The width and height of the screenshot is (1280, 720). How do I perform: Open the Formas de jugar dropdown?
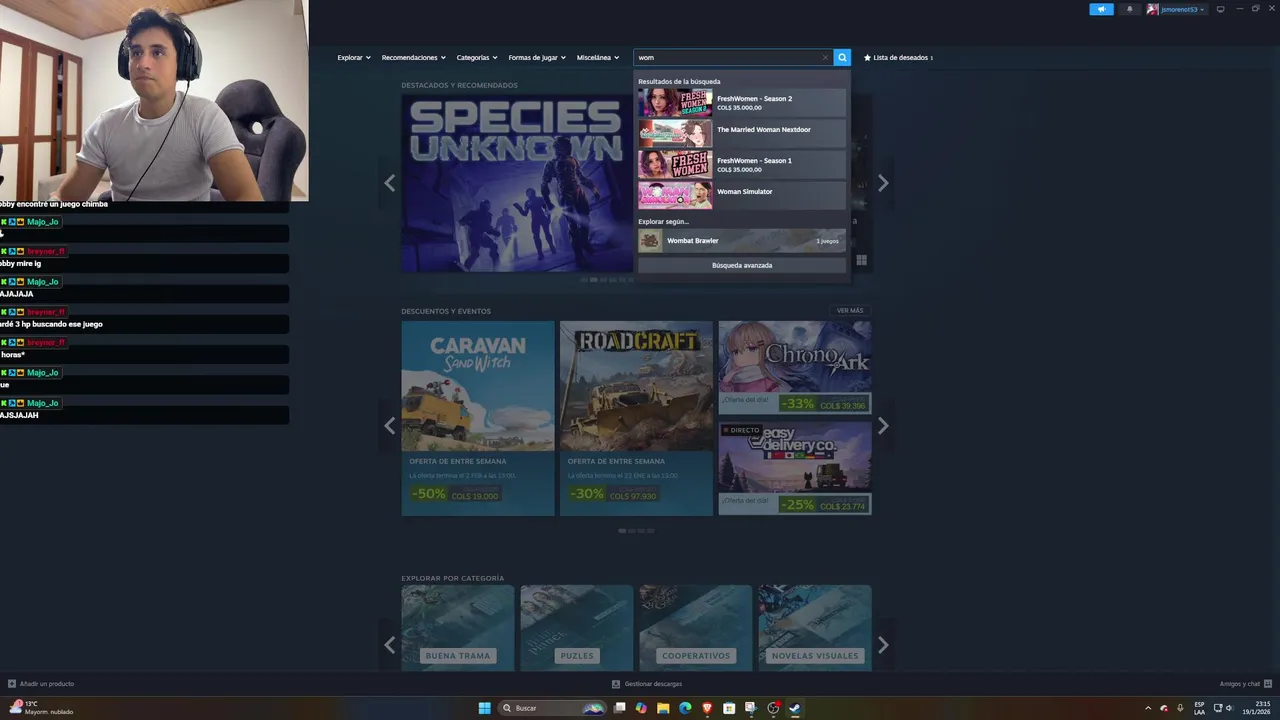pyautogui.click(x=537, y=58)
